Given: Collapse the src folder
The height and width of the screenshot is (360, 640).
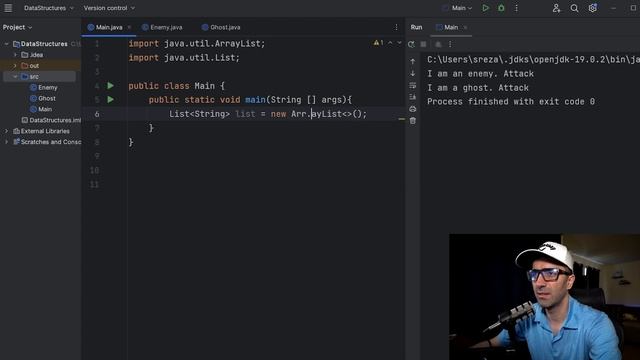Looking at the screenshot, I should click(x=16, y=77).
